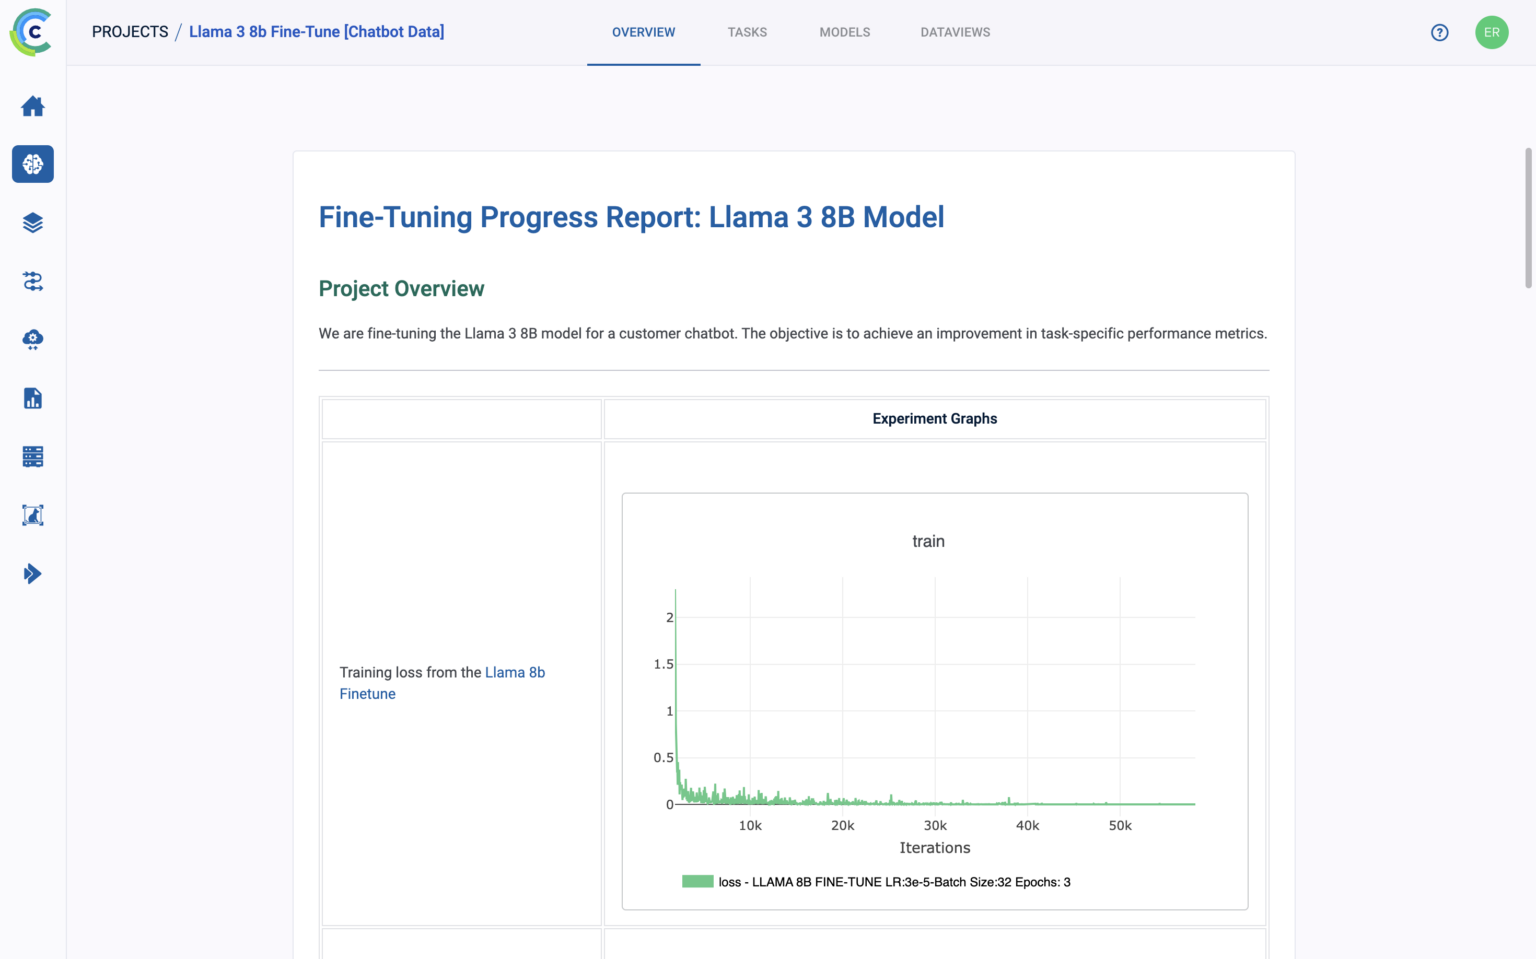The height and width of the screenshot is (959, 1536).
Task: Open the PROJECTS breadcrumb link
Action: coord(130,31)
